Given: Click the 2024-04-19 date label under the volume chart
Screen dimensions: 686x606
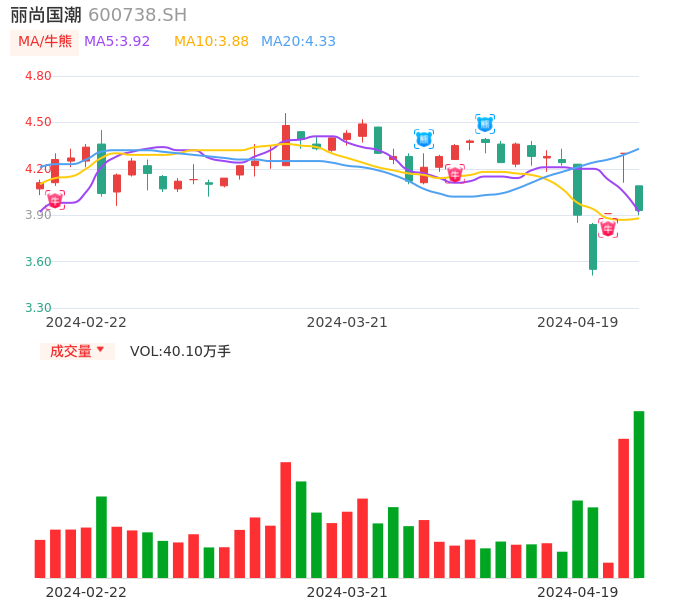Looking at the screenshot, I should point(578,592).
